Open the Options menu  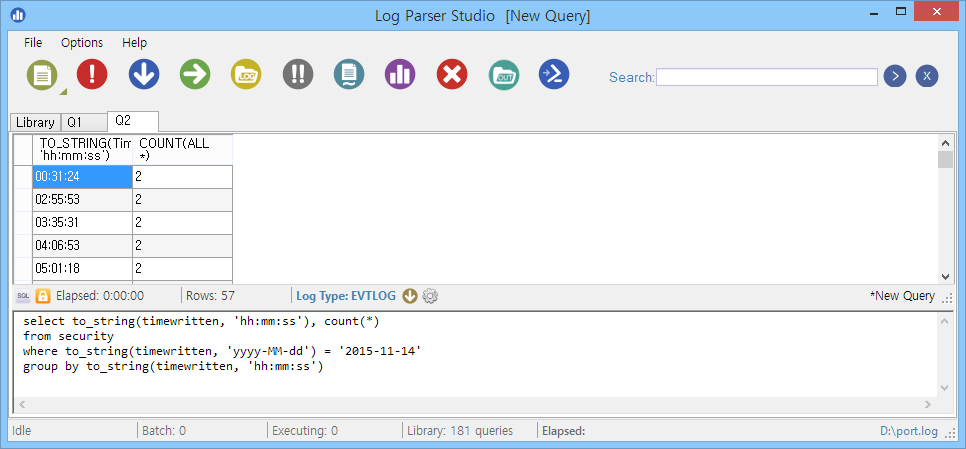82,42
